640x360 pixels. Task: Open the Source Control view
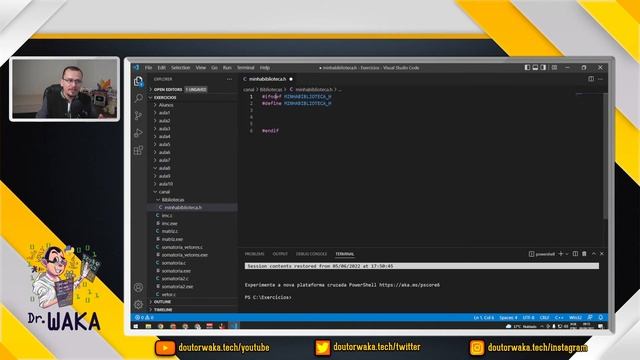pyautogui.click(x=138, y=116)
